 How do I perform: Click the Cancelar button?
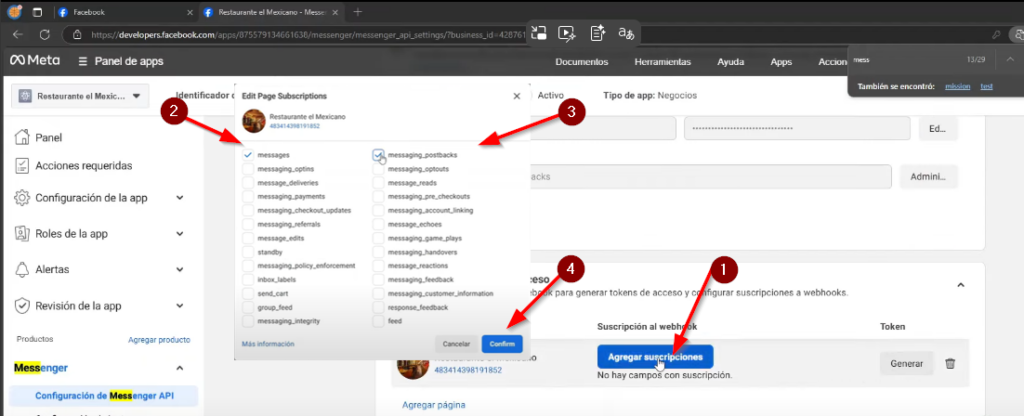pyautogui.click(x=456, y=344)
